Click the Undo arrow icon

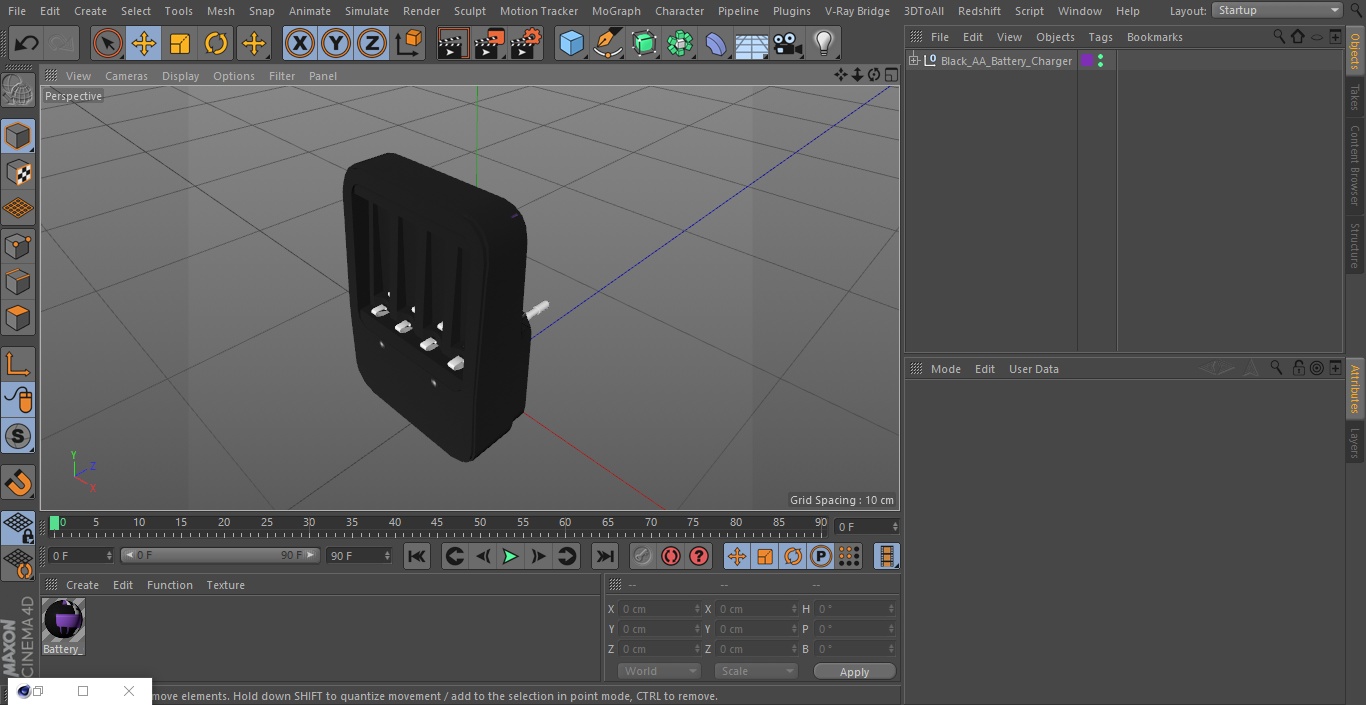27,44
